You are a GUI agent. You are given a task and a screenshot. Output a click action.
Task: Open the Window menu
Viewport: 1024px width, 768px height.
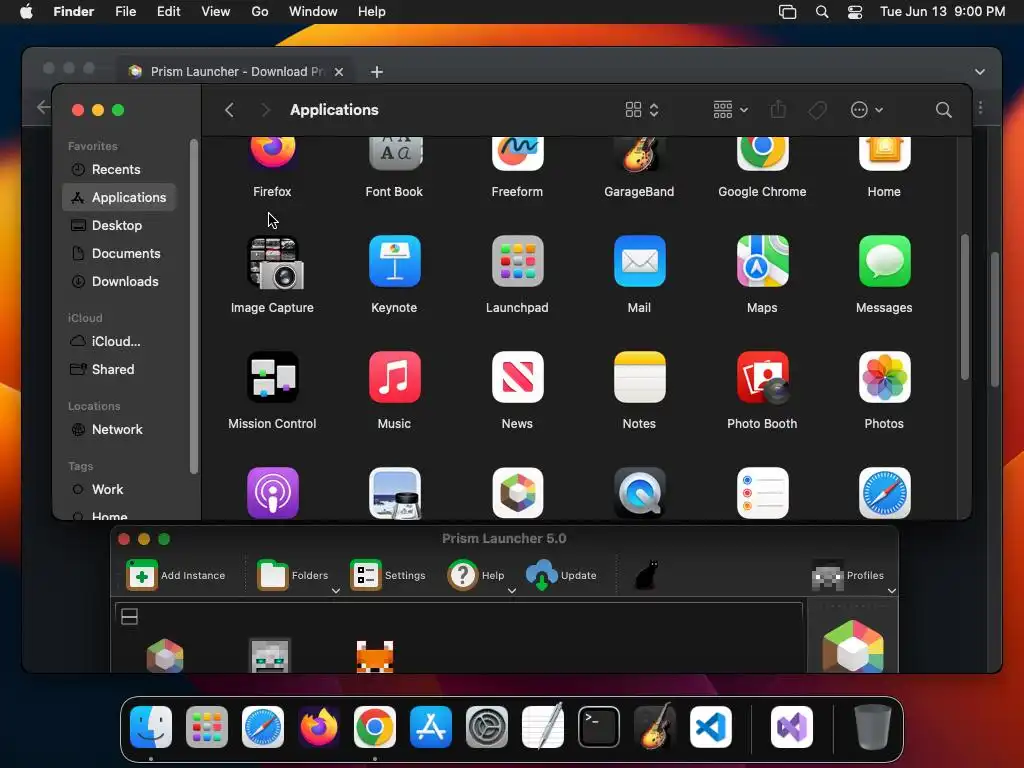click(x=313, y=12)
